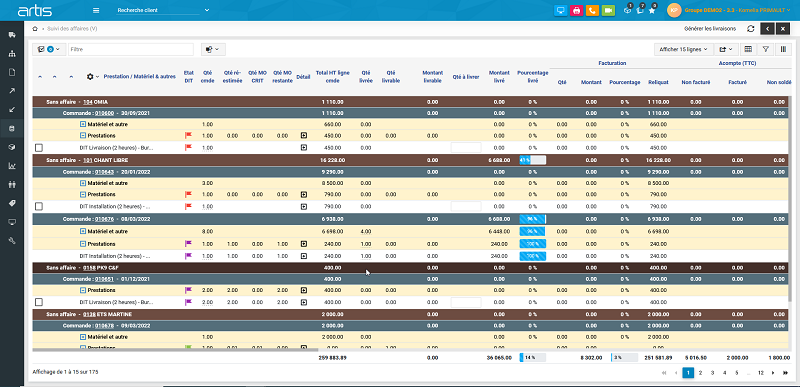Screen dimensions: 800x387
Task: Tick checkbox for DIT Livraison row under OMIA
Action: [x=39, y=148]
